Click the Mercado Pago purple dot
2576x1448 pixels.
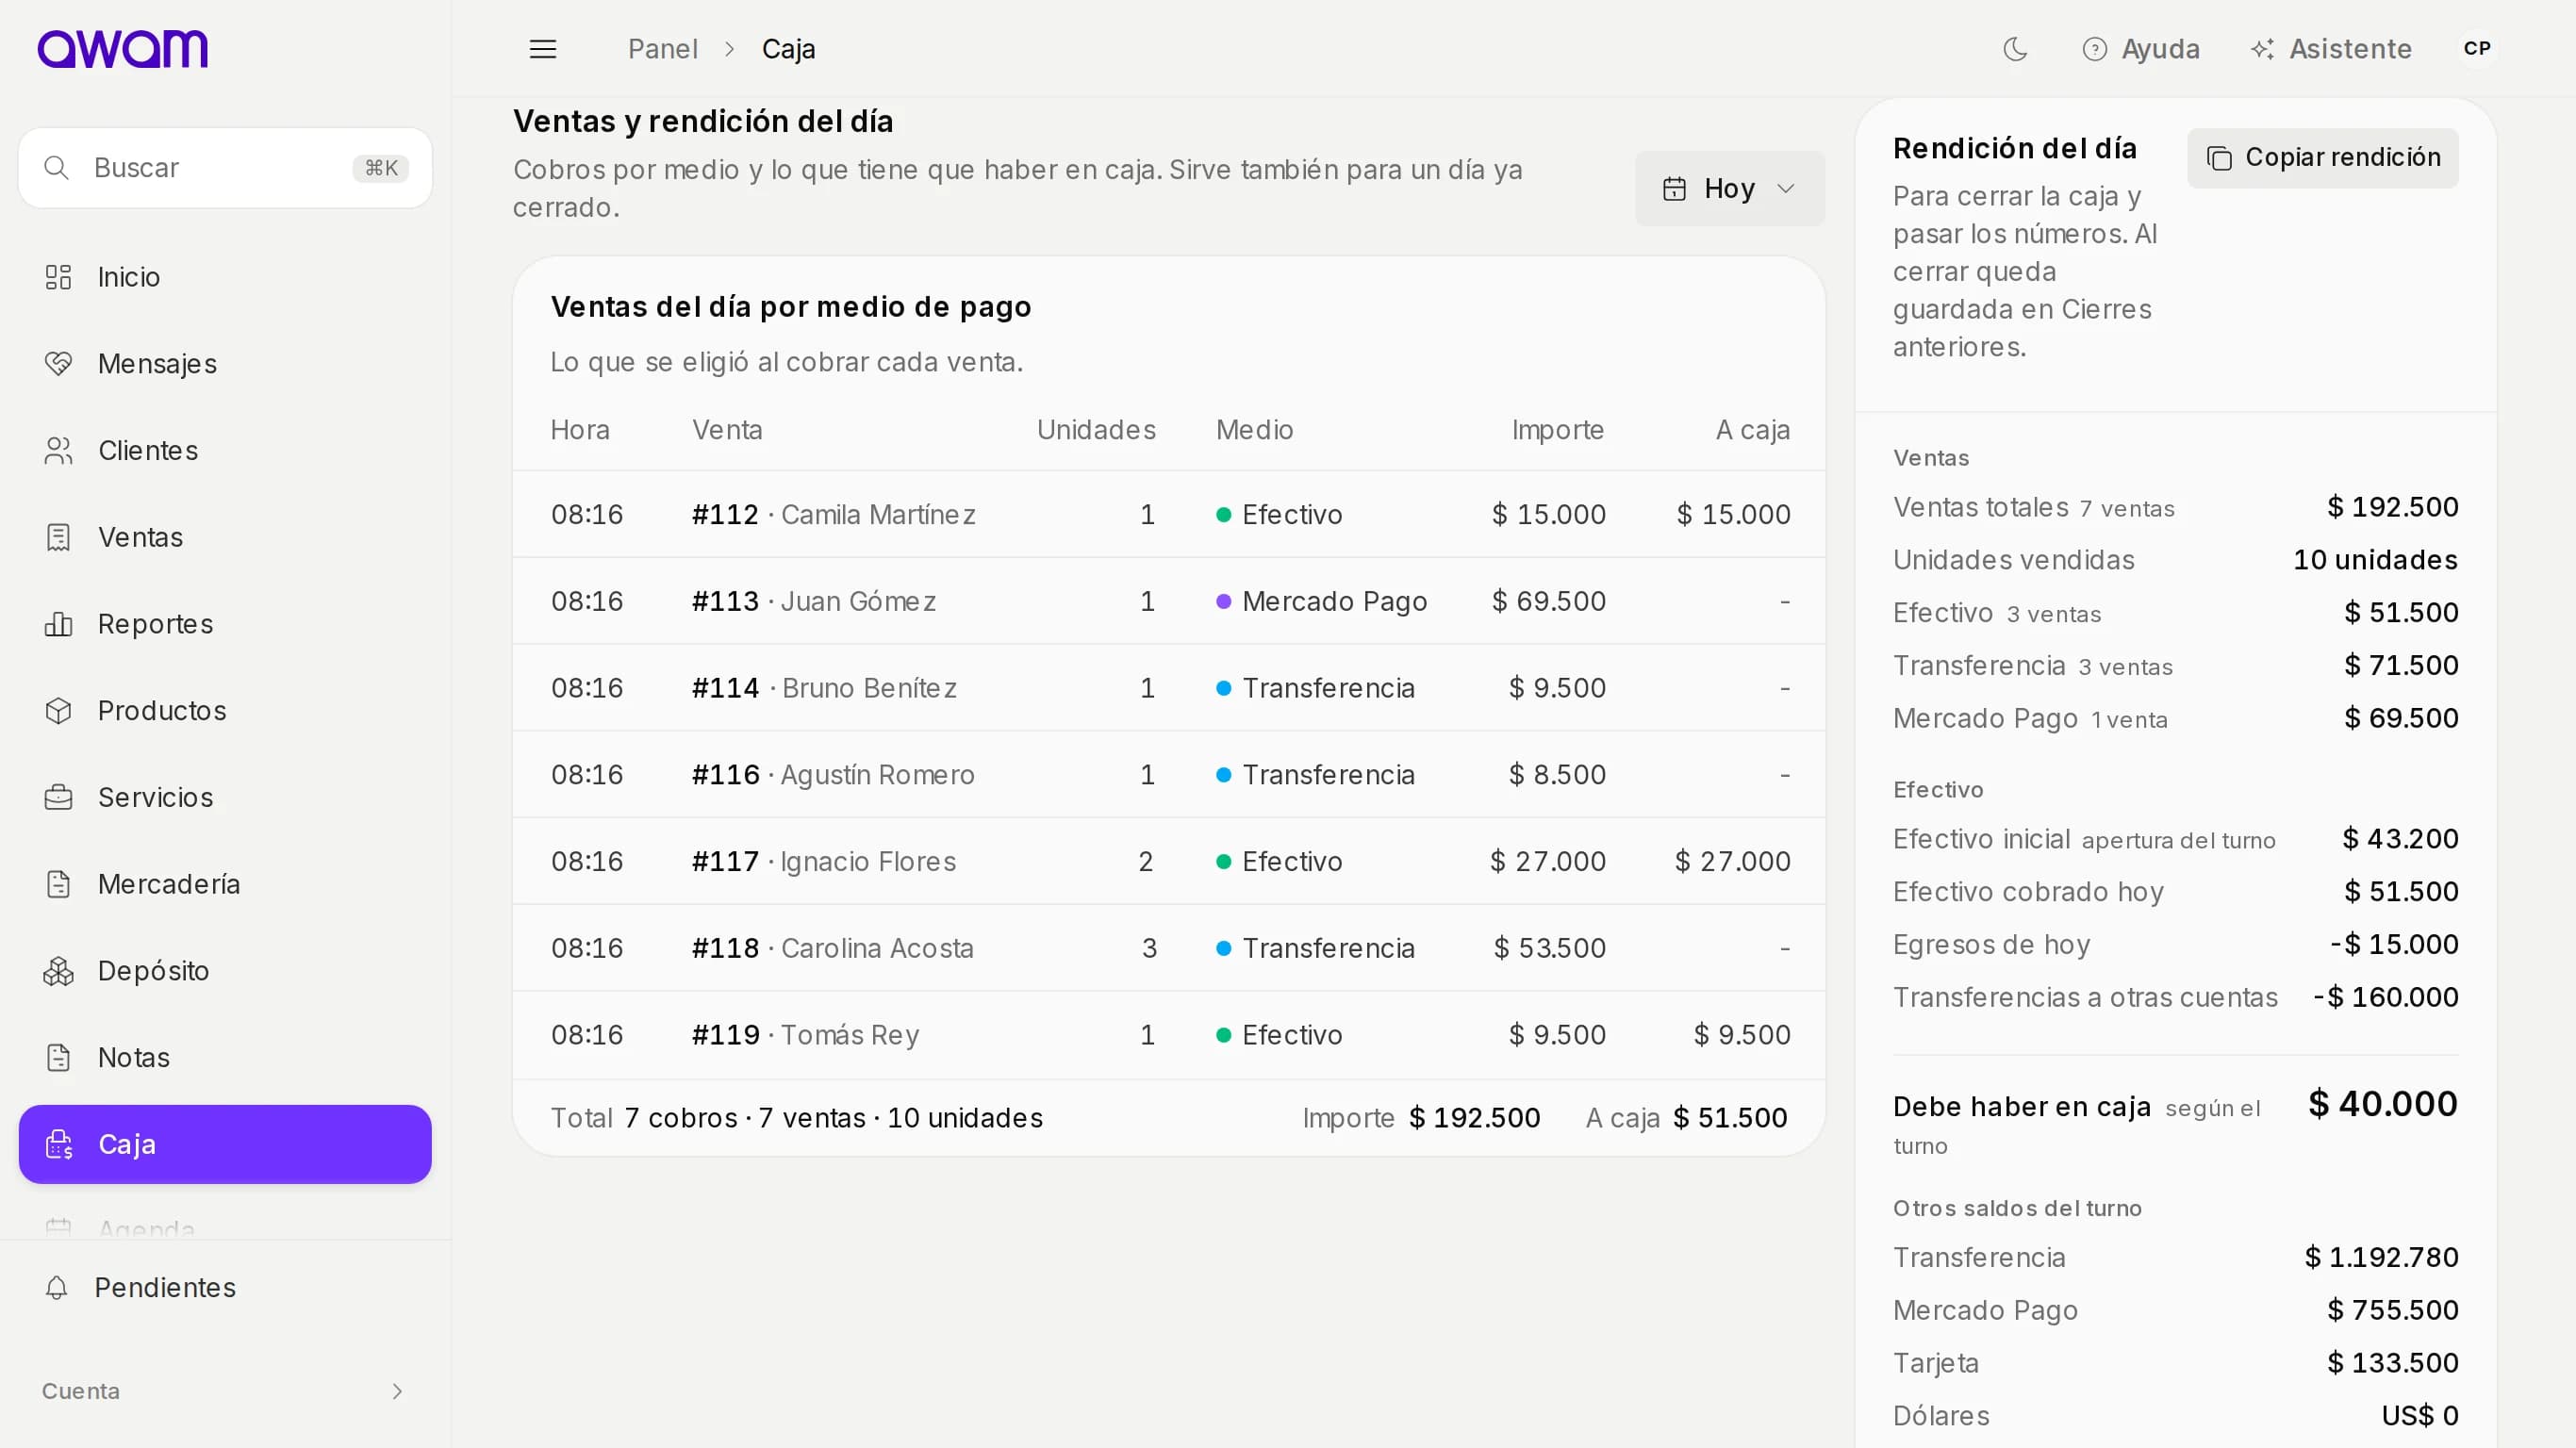(1223, 601)
